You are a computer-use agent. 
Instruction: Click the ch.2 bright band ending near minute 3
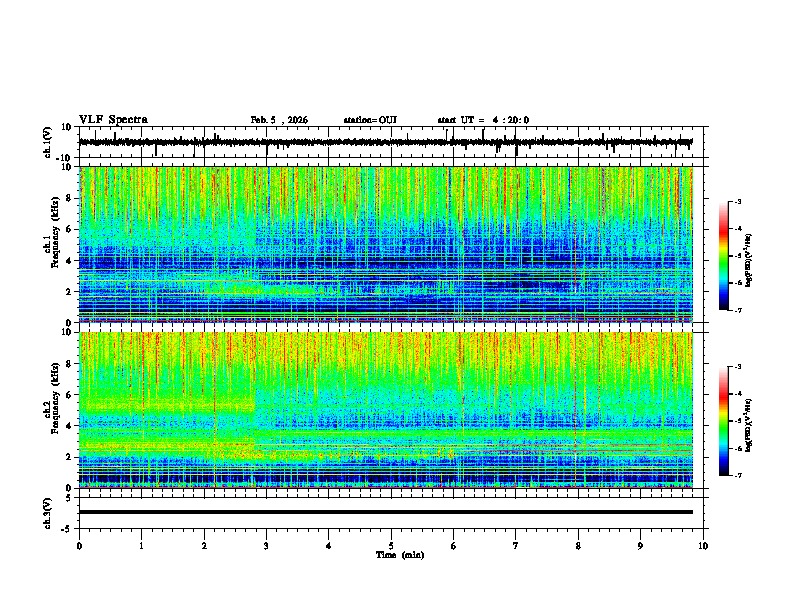coord(167,405)
